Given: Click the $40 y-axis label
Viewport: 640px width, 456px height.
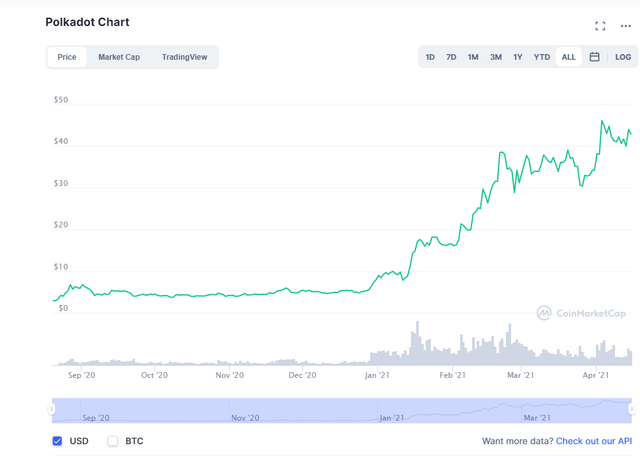Looking at the screenshot, I should tap(61, 141).
